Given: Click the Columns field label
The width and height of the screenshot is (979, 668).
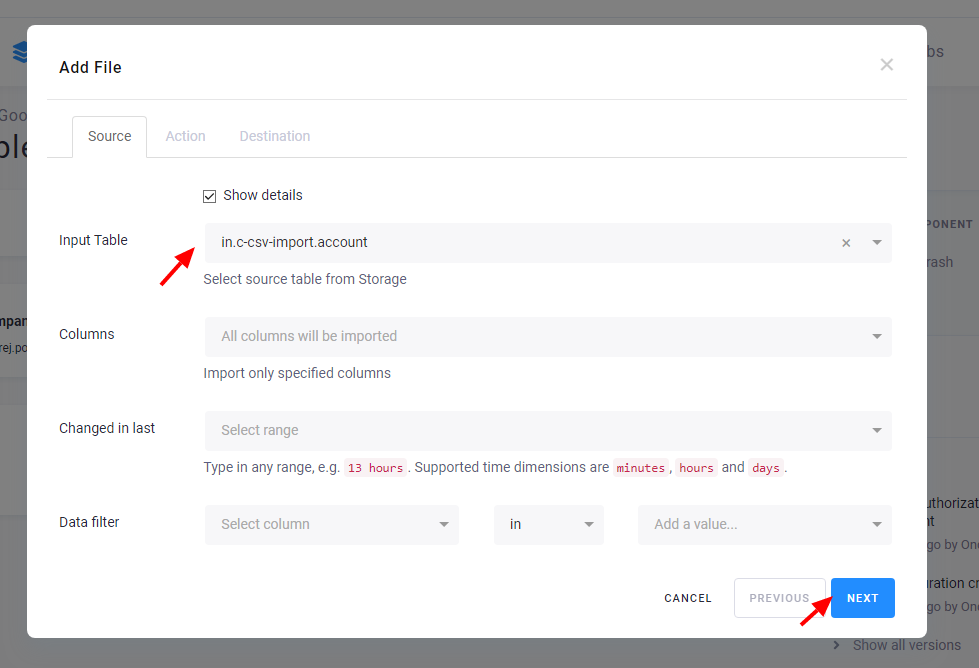Looking at the screenshot, I should [87, 335].
